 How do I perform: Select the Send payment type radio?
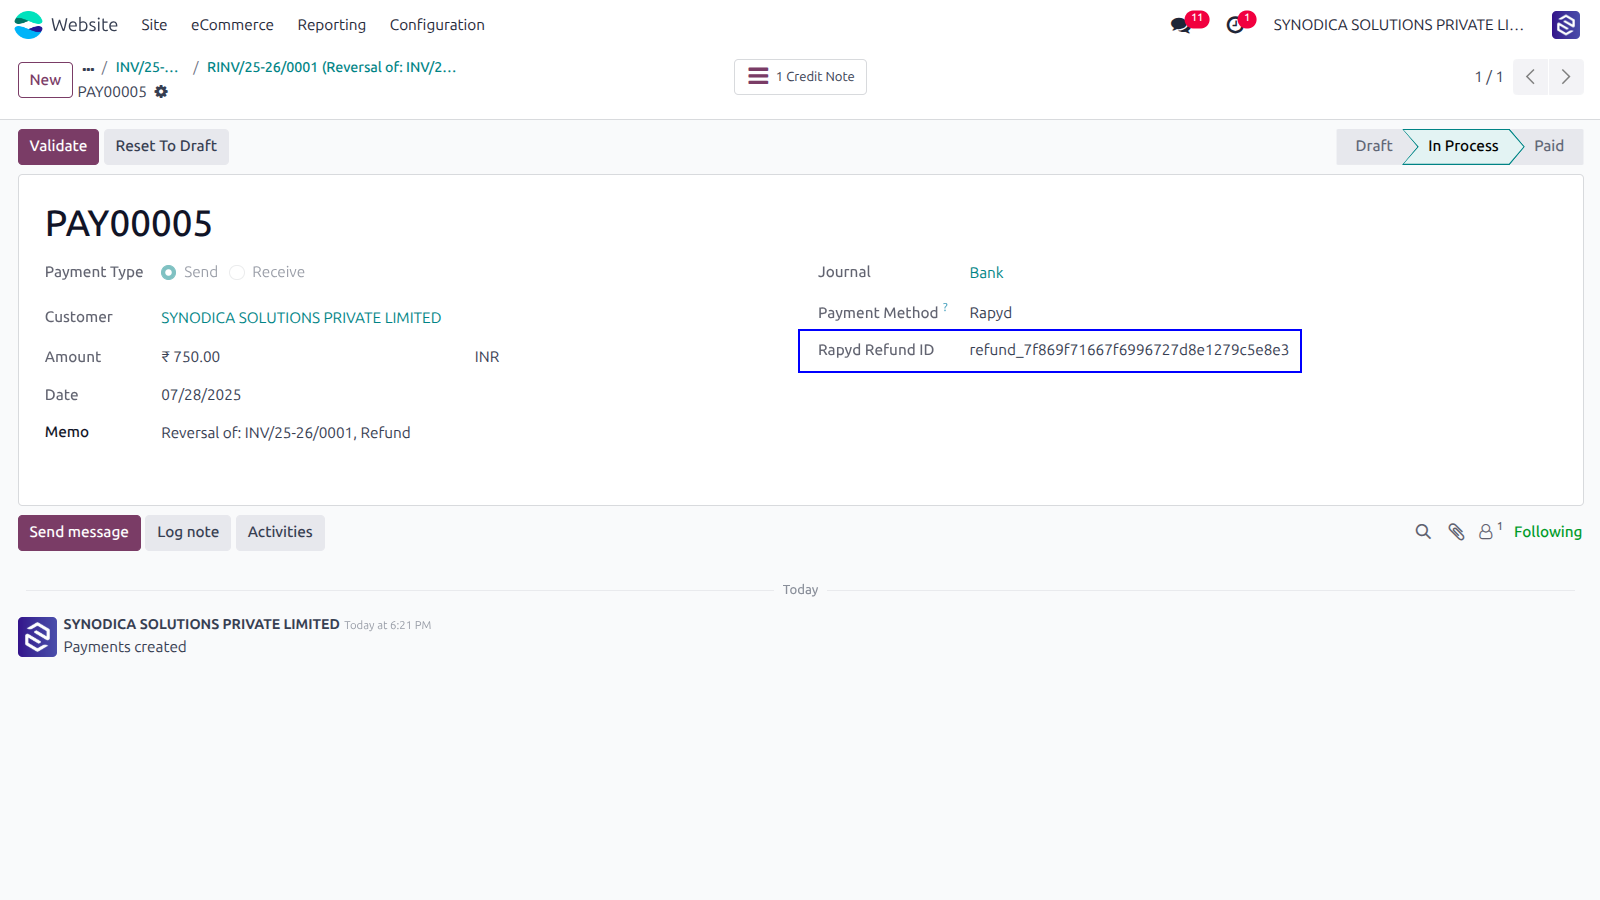coord(169,273)
